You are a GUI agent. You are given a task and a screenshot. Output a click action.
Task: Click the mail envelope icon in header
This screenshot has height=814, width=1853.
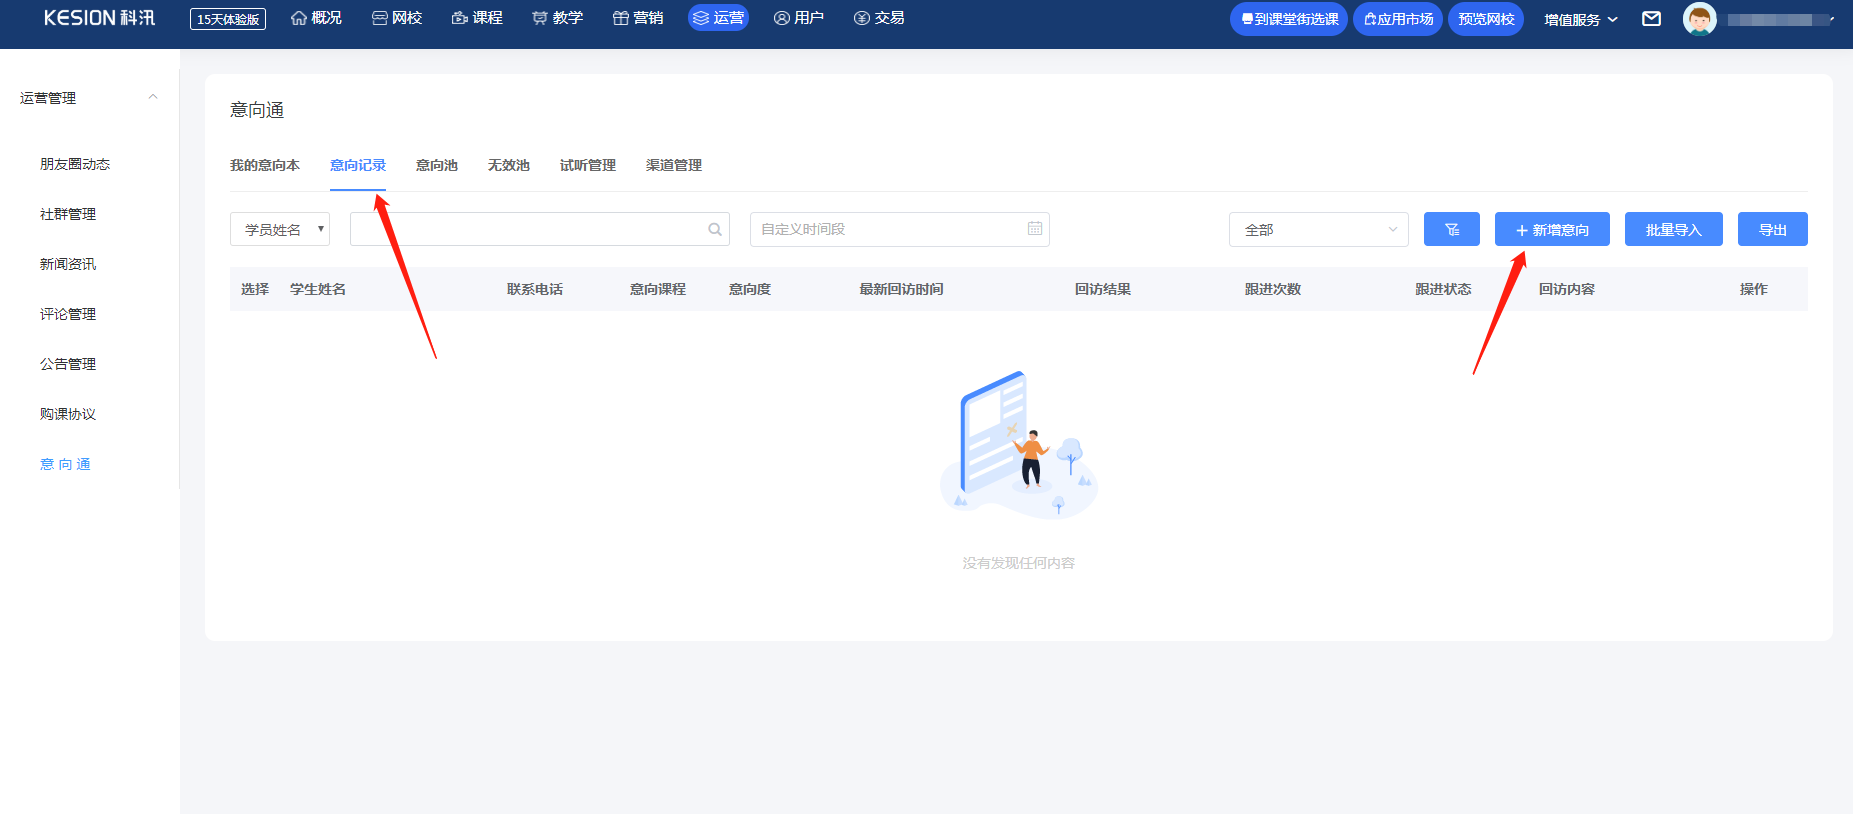pos(1652,19)
